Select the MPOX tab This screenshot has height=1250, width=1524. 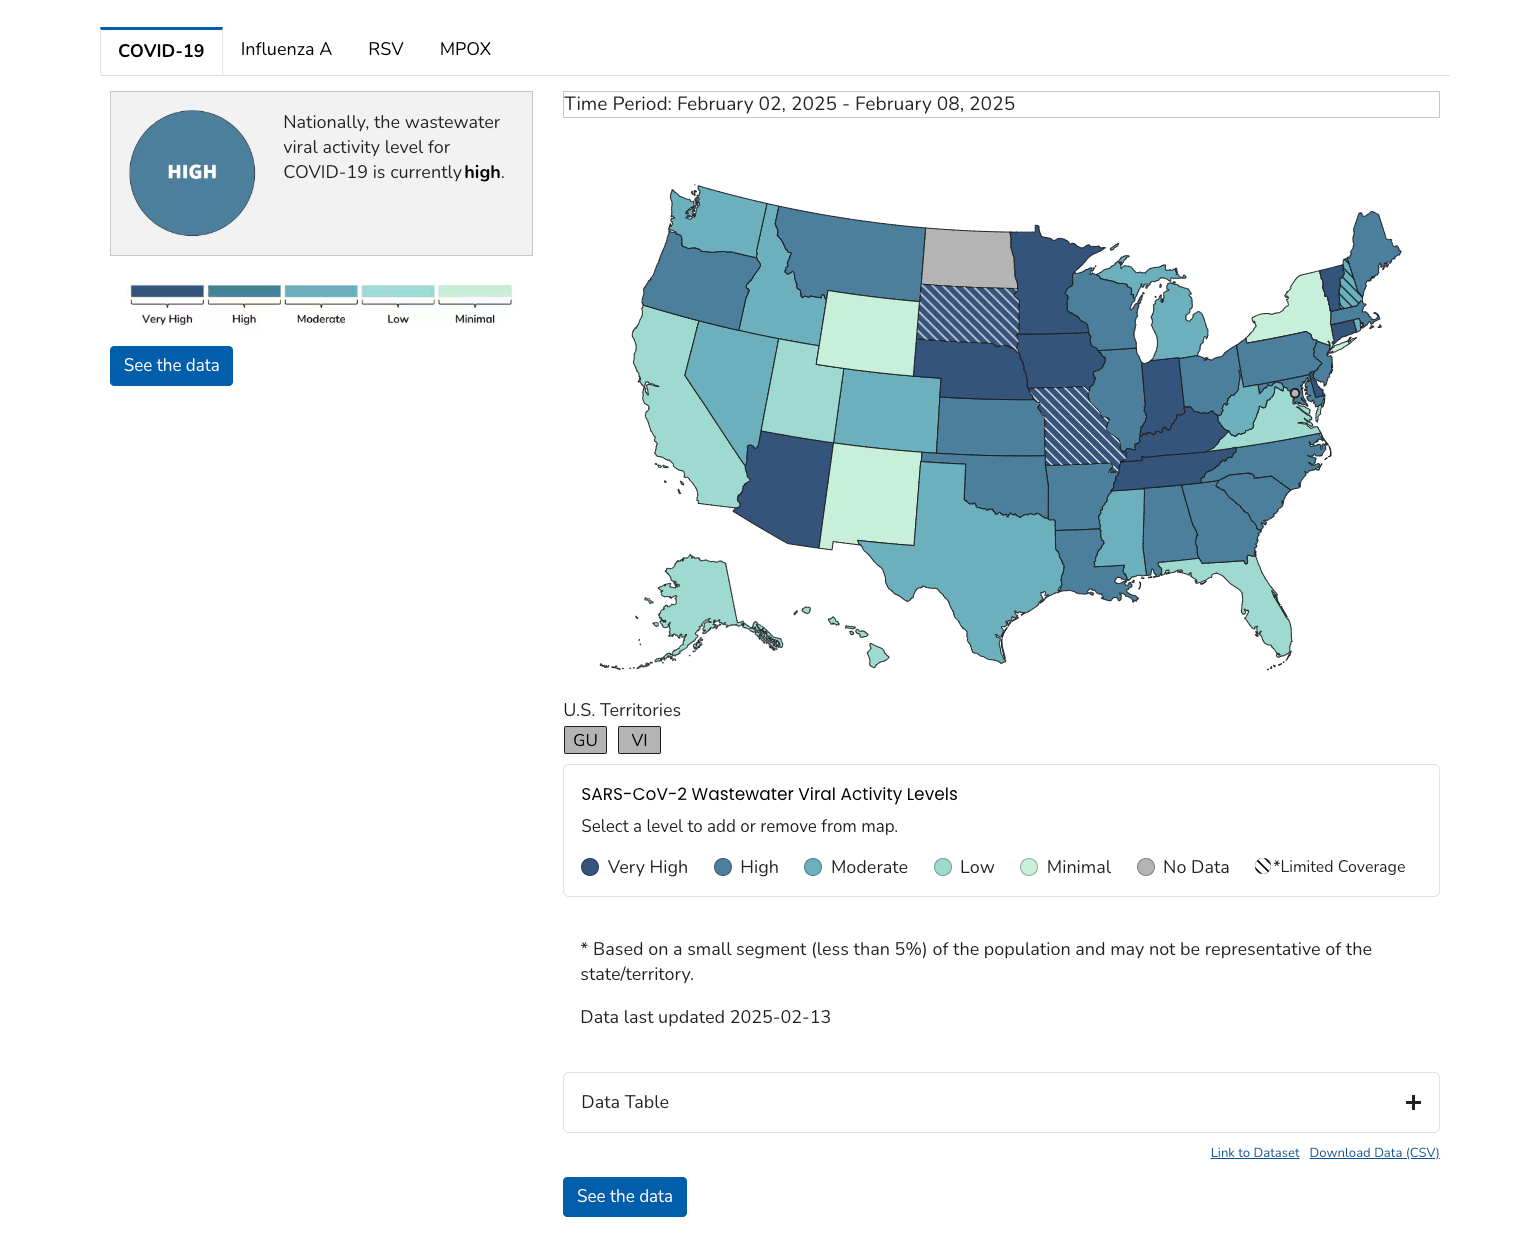465,49
